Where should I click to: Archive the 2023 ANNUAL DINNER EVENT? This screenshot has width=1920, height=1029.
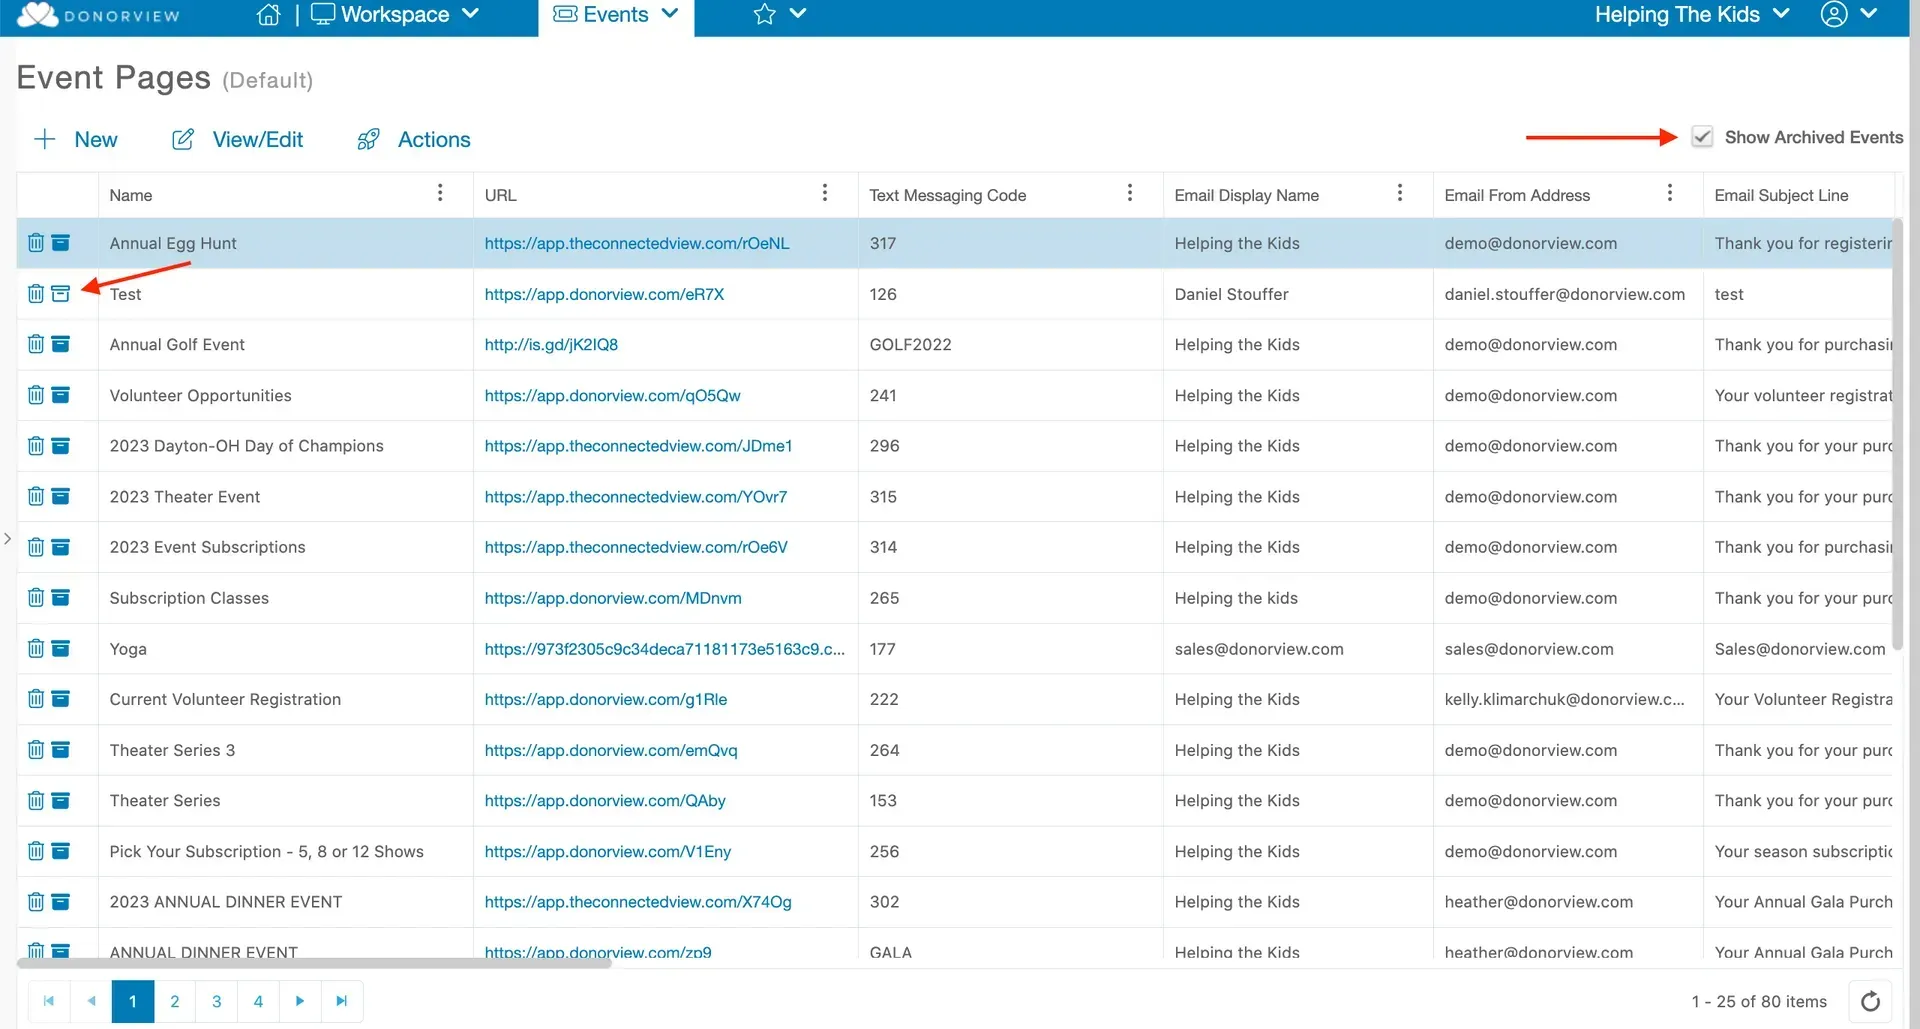[x=61, y=902]
